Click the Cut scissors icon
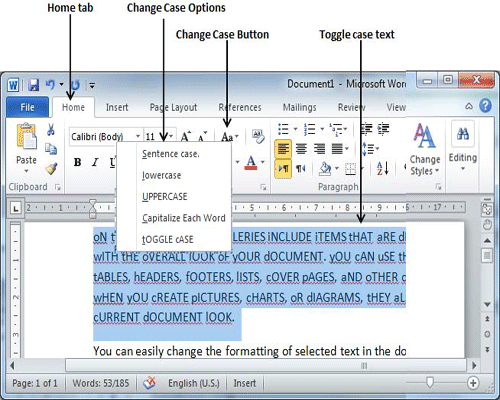This screenshot has height=400, width=500. pos(51,129)
